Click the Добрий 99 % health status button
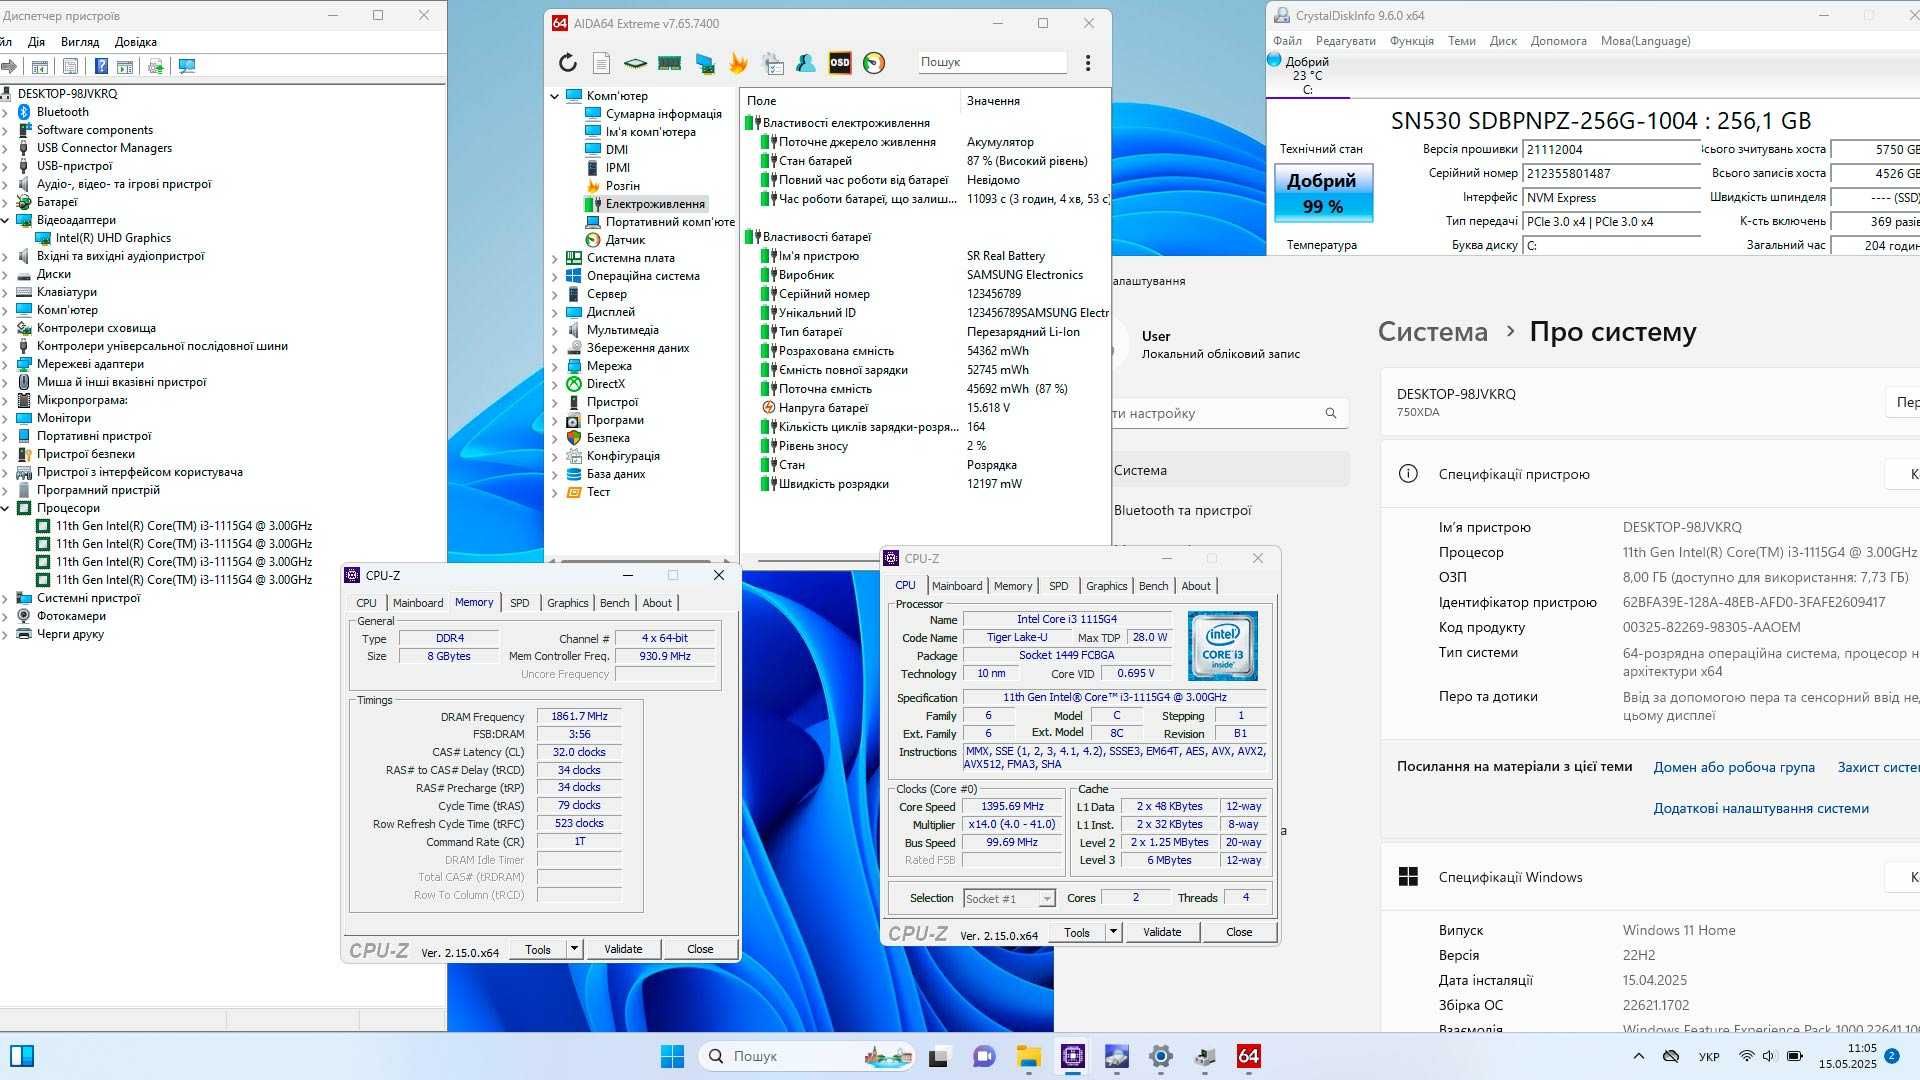Image resolution: width=1920 pixels, height=1080 pixels. [x=1322, y=193]
